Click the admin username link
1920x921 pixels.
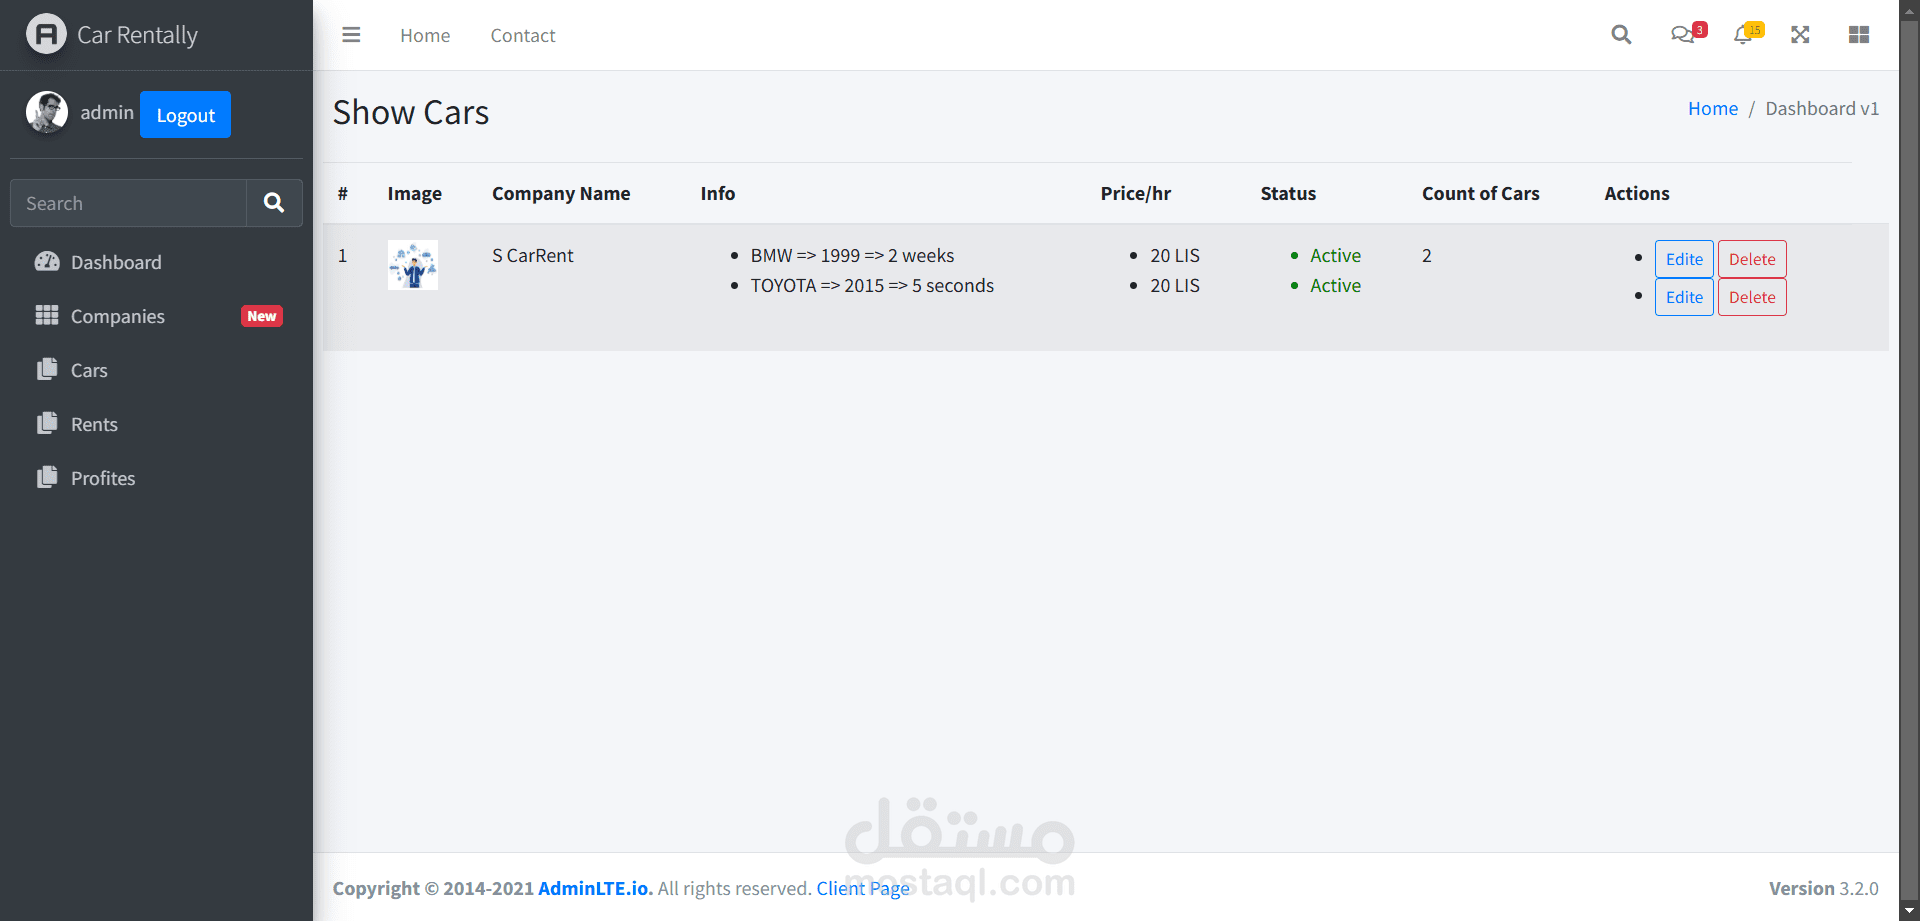point(107,112)
